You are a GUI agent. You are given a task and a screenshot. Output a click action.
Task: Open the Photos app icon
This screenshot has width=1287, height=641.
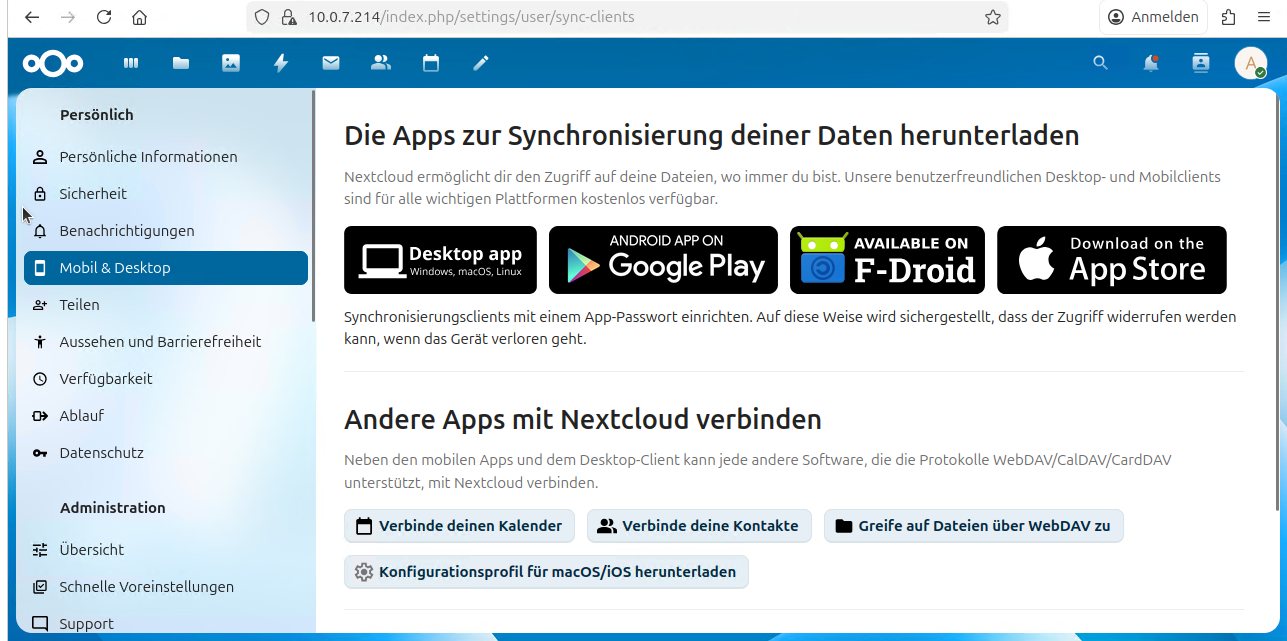231,63
